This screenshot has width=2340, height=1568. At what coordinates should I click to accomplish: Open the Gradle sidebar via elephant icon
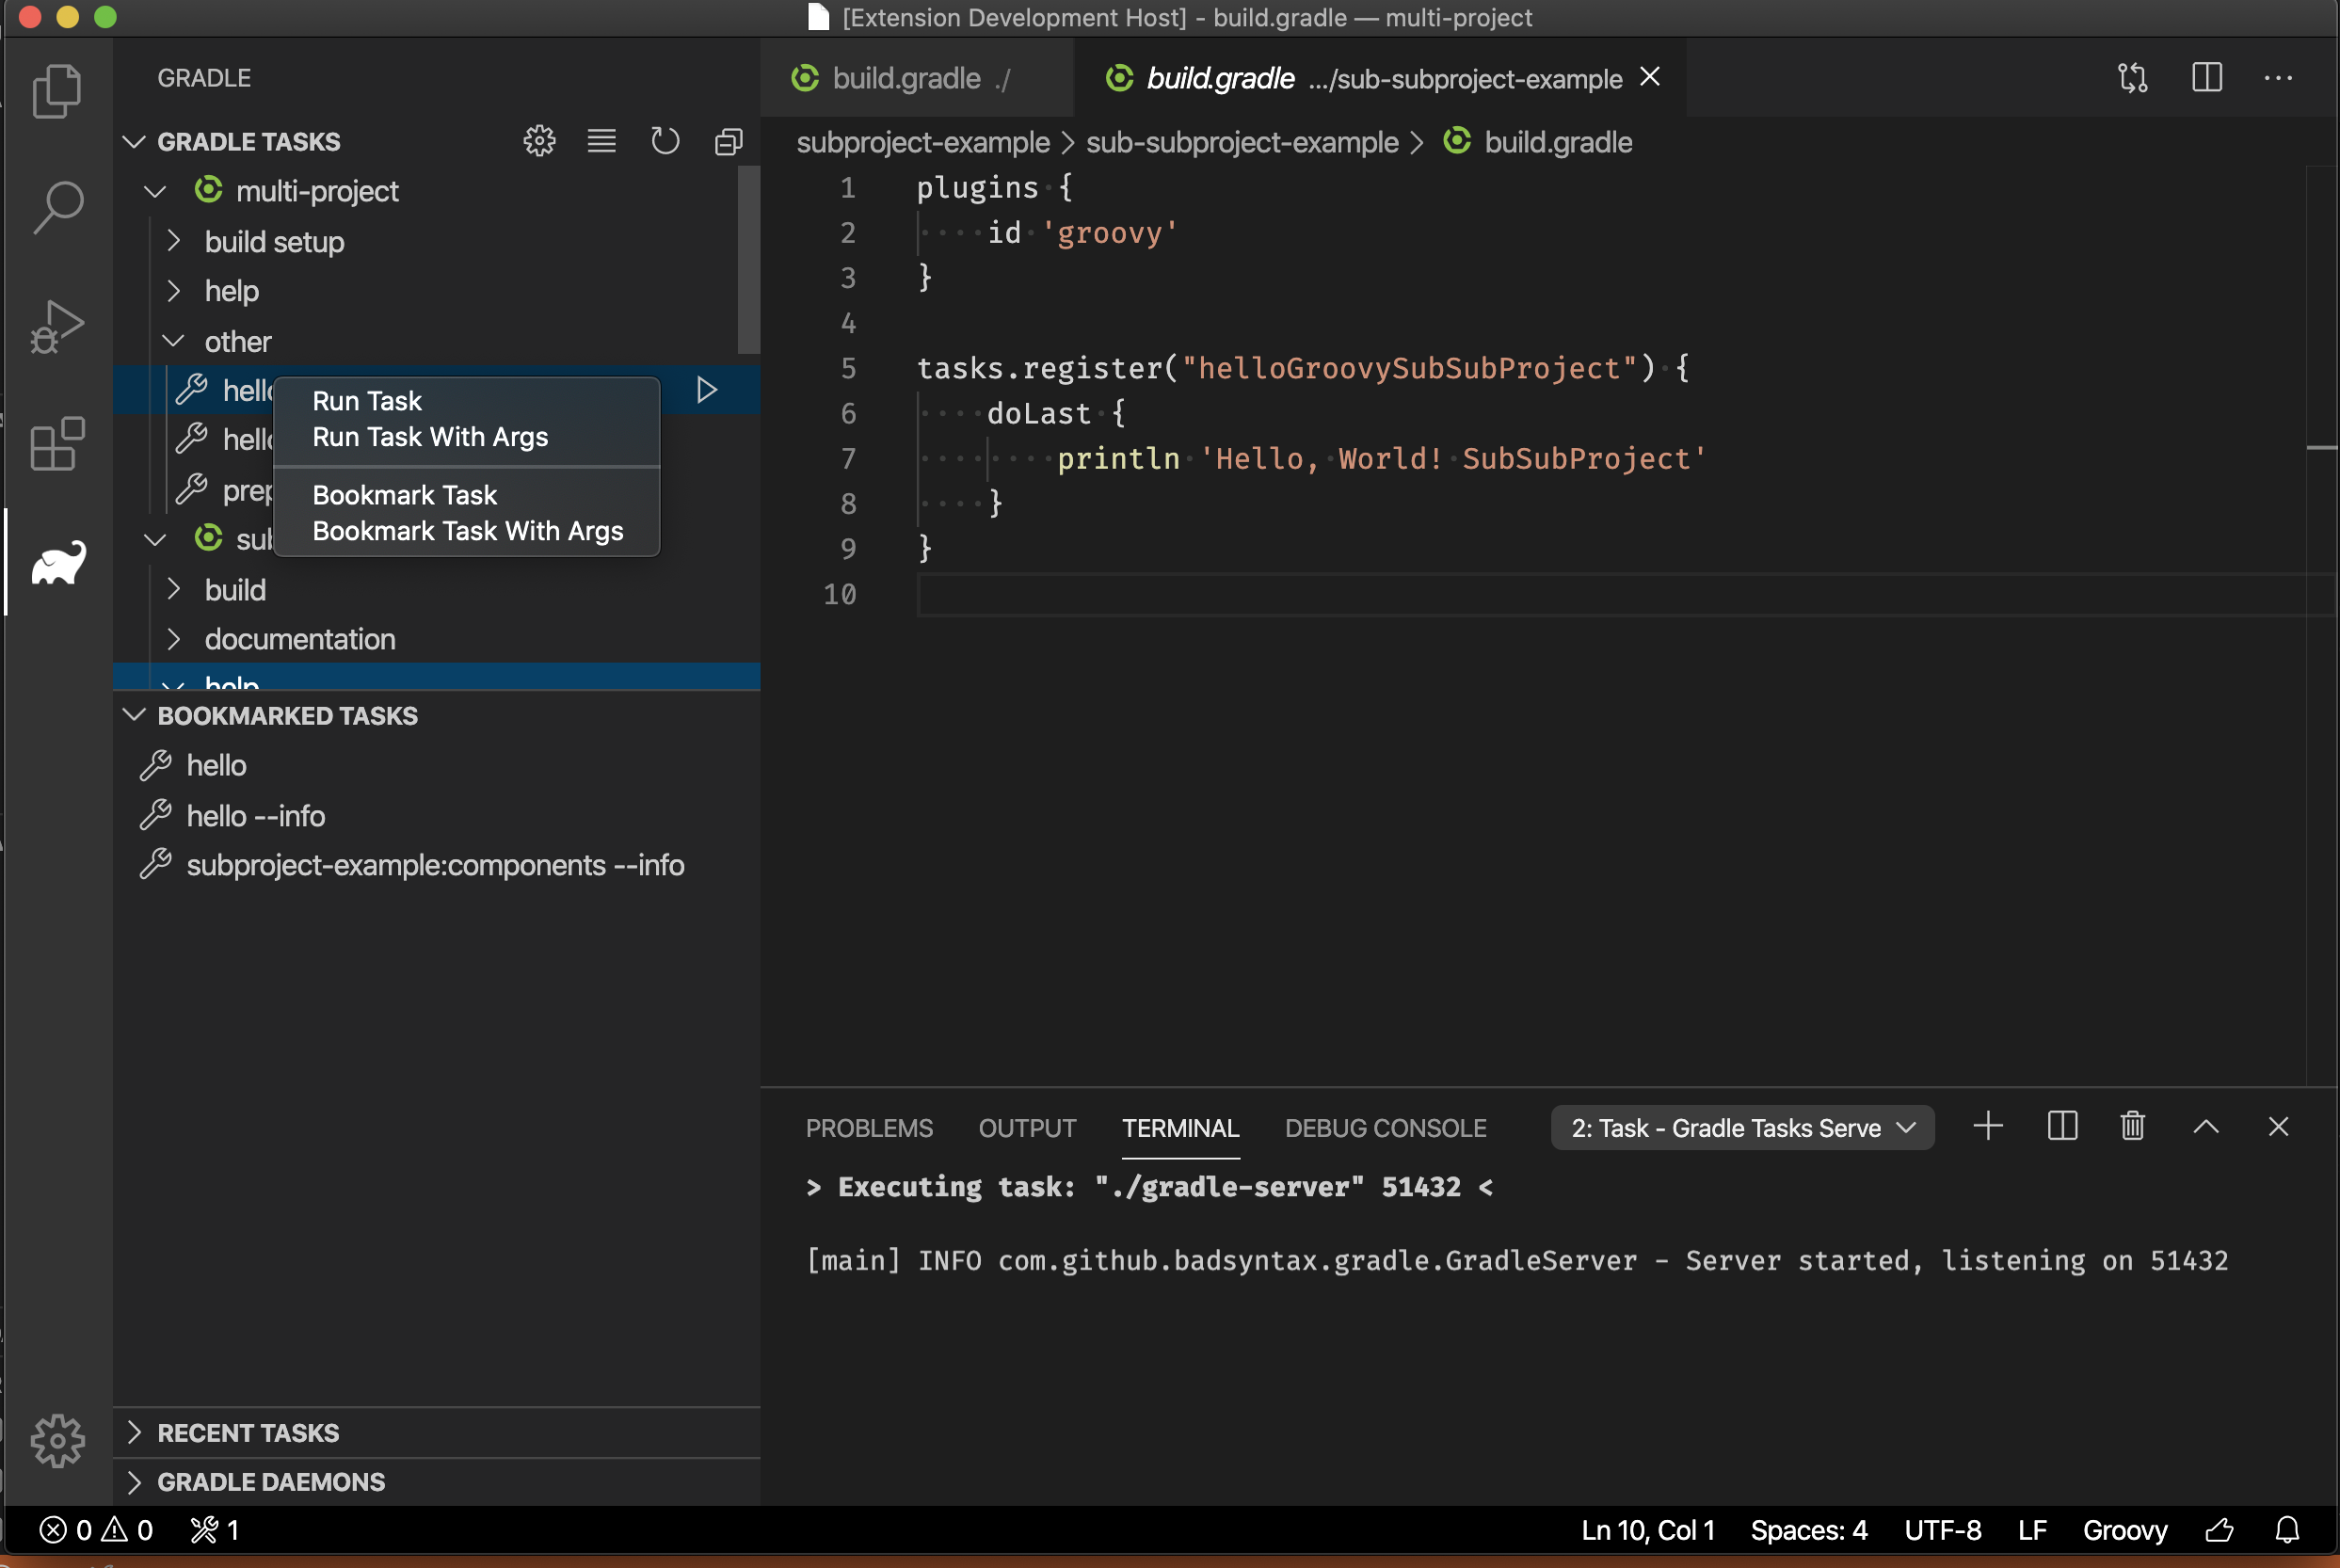(x=57, y=562)
